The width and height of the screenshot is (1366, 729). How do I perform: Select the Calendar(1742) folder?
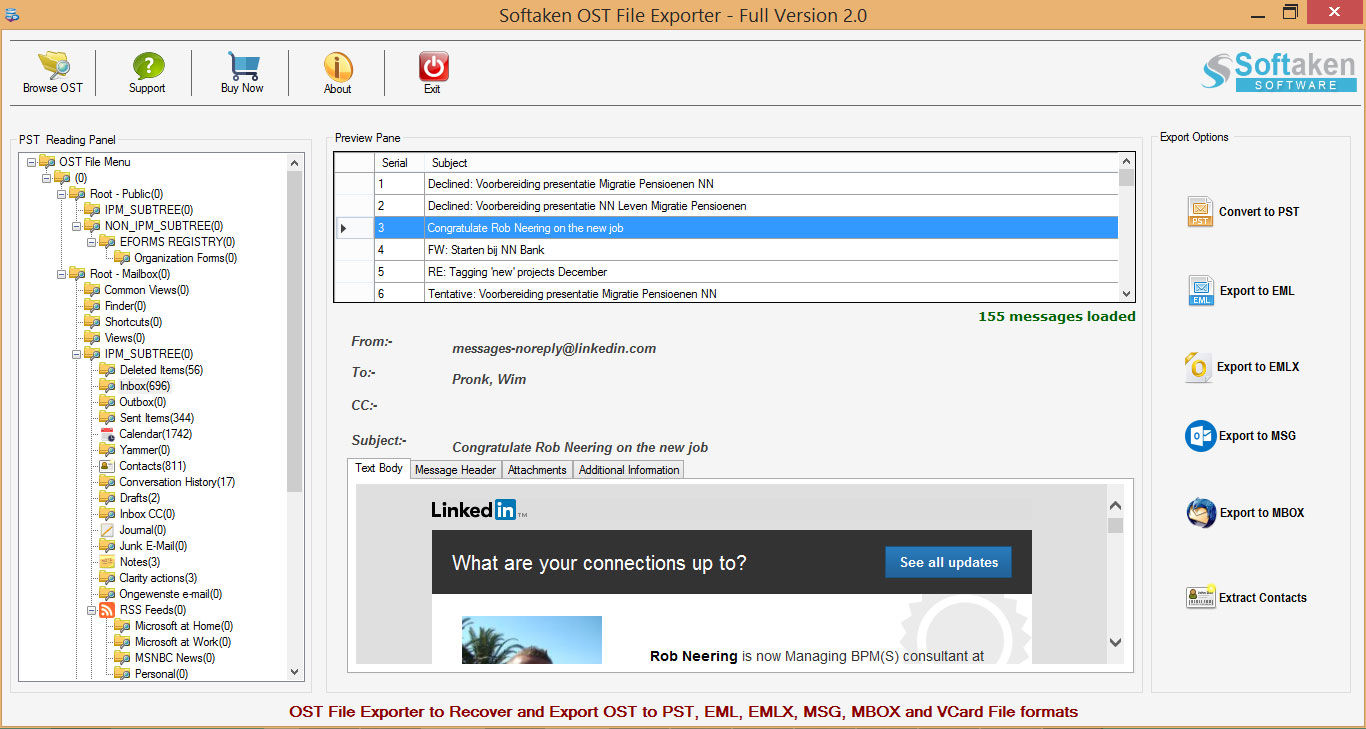(x=155, y=434)
